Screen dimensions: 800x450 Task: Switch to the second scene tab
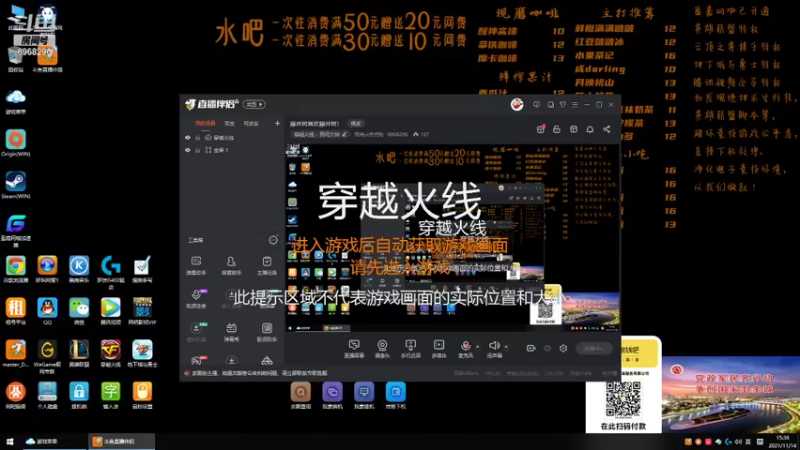(230, 123)
